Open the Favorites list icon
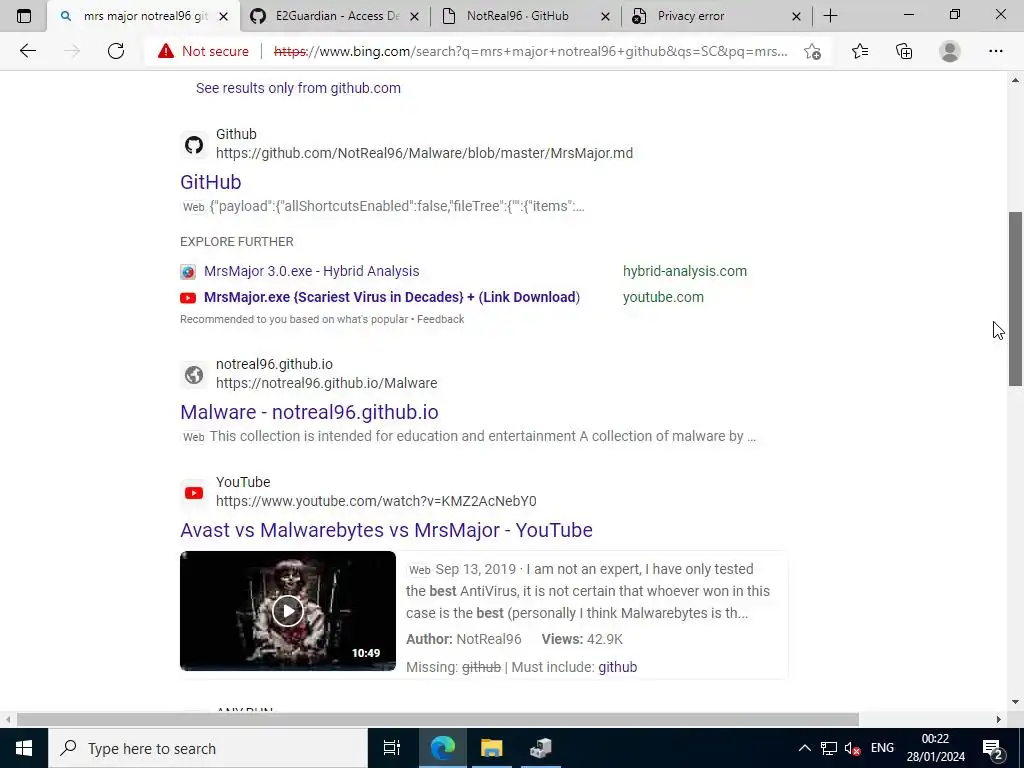1024x768 pixels. point(860,51)
